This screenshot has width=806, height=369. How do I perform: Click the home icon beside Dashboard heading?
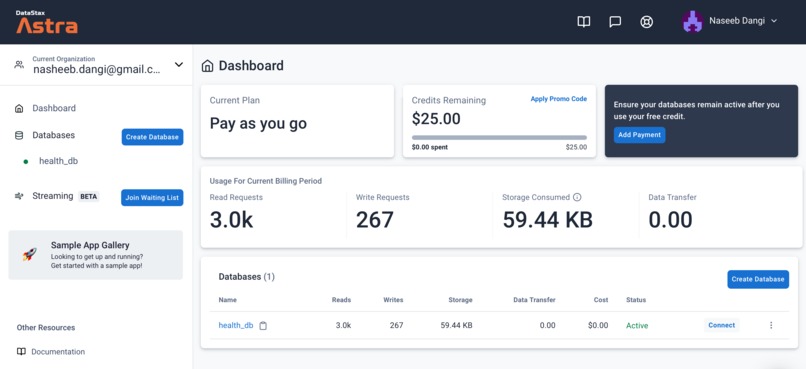pos(207,66)
